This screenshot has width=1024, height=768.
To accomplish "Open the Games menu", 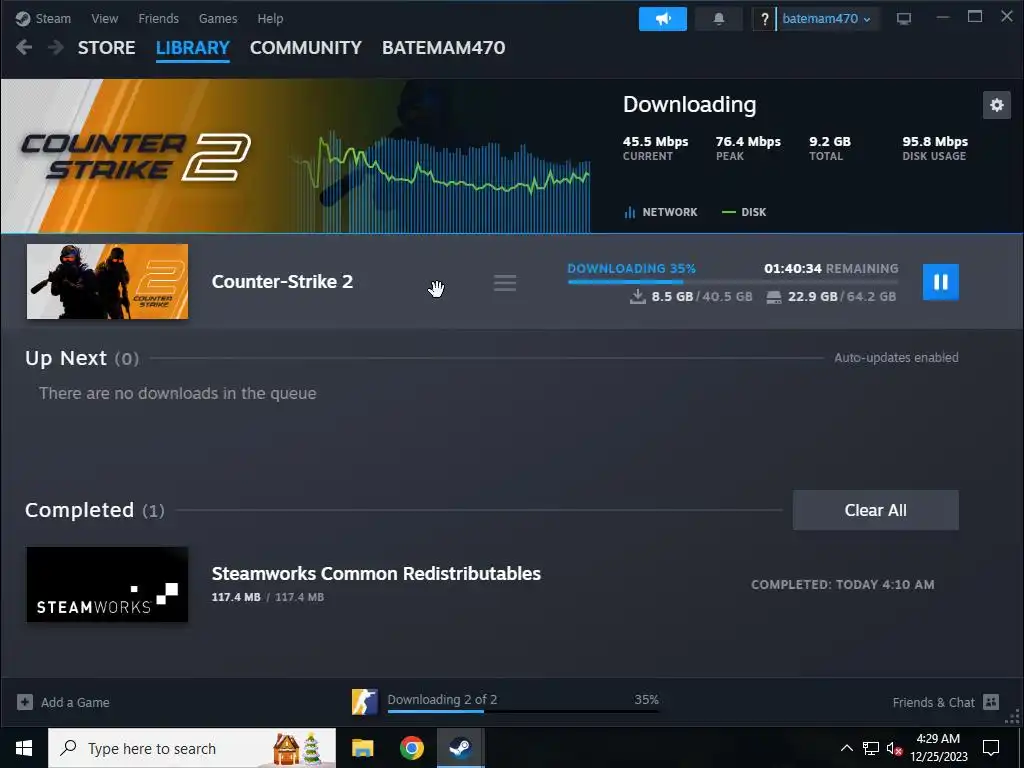I will 218,19.
